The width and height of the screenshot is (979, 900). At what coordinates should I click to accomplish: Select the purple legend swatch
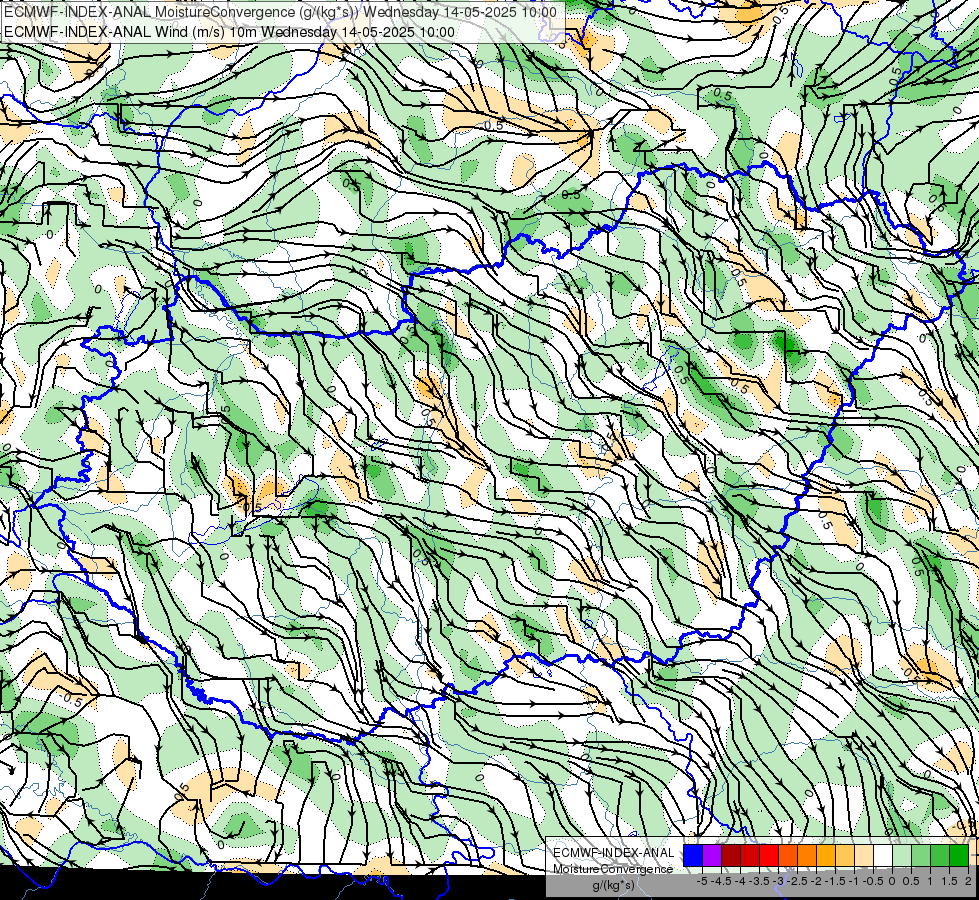712,855
